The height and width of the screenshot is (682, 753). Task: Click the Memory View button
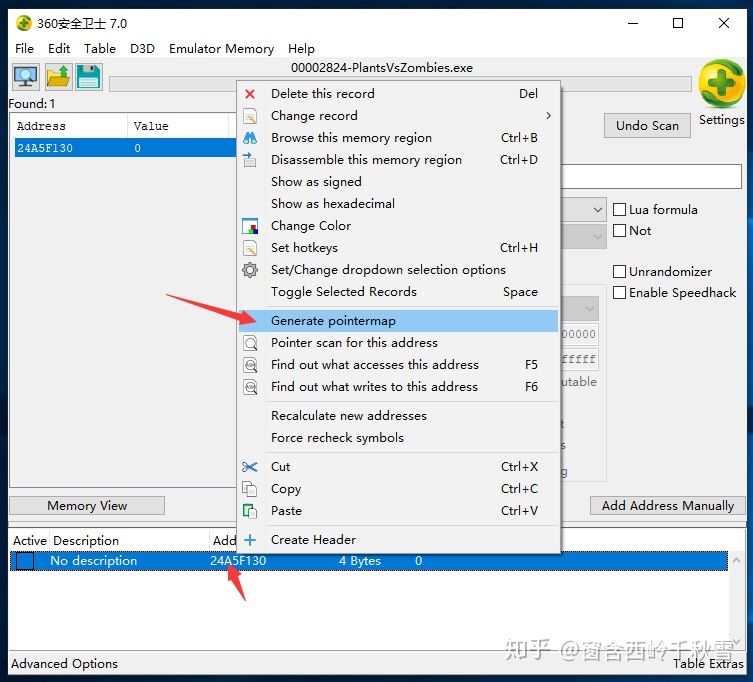[87, 506]
